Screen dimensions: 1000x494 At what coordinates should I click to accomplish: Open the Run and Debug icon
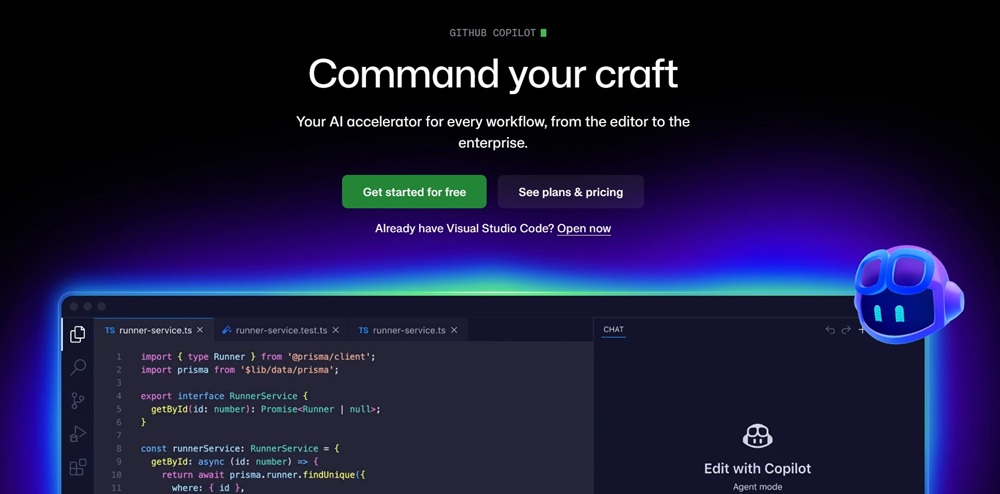tap(77, 434)
